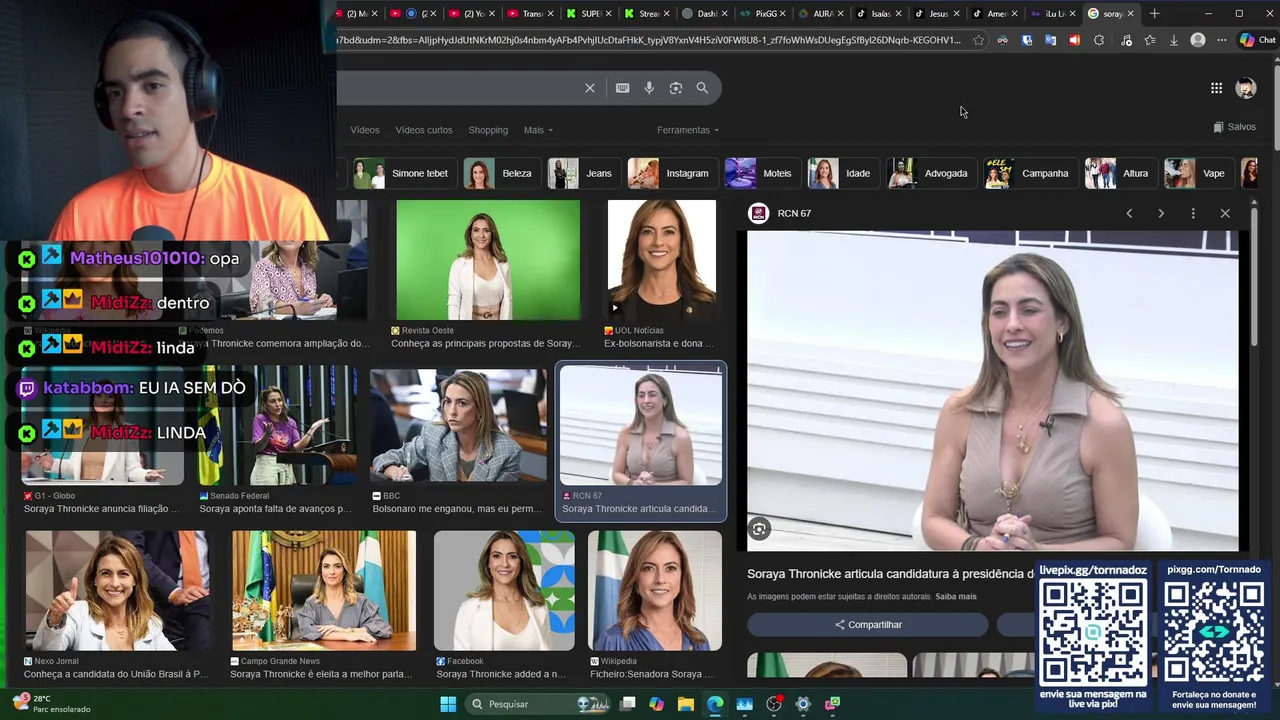This screenshot has width=1280, height=720.
Task: Switch to the Vídeos search tab
Action: 365,130
